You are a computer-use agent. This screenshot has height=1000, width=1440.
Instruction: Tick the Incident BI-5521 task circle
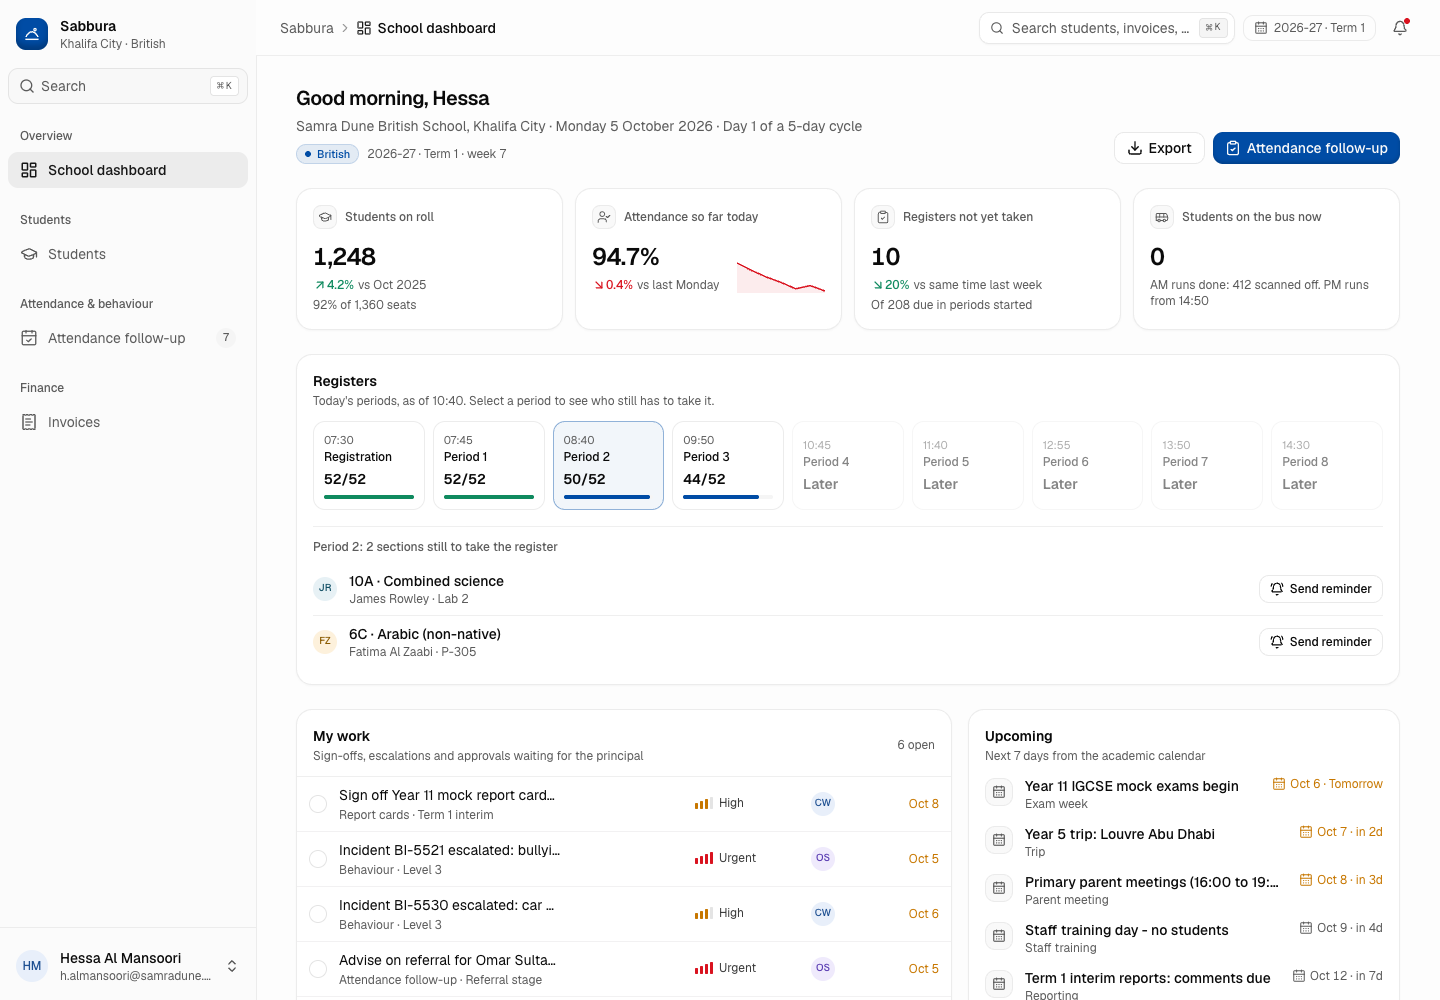coord(318,859)
